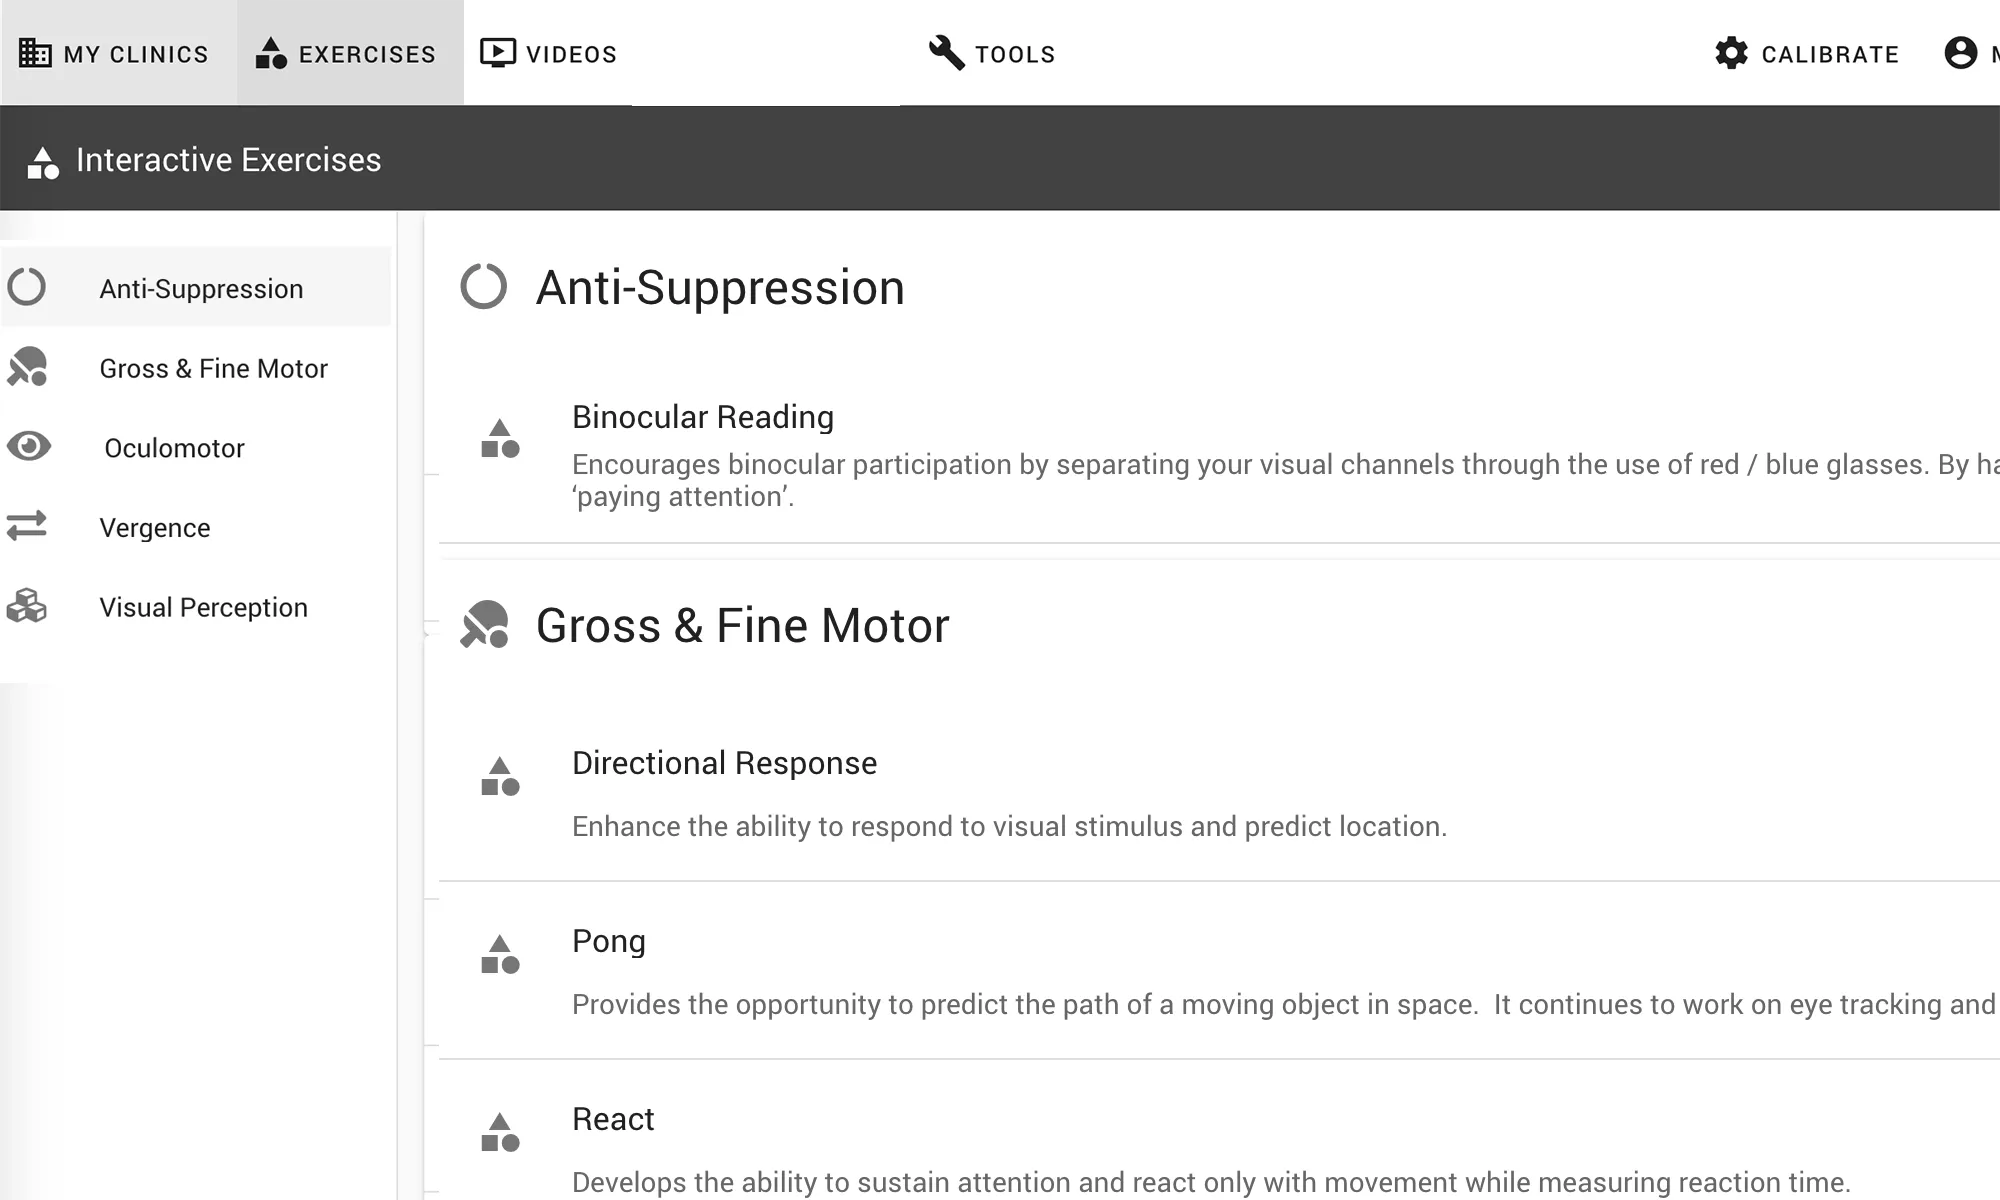The height and width of the screenshot is (1200, 2000).
Task: Open the Tools menu
Action: point(992,54)
